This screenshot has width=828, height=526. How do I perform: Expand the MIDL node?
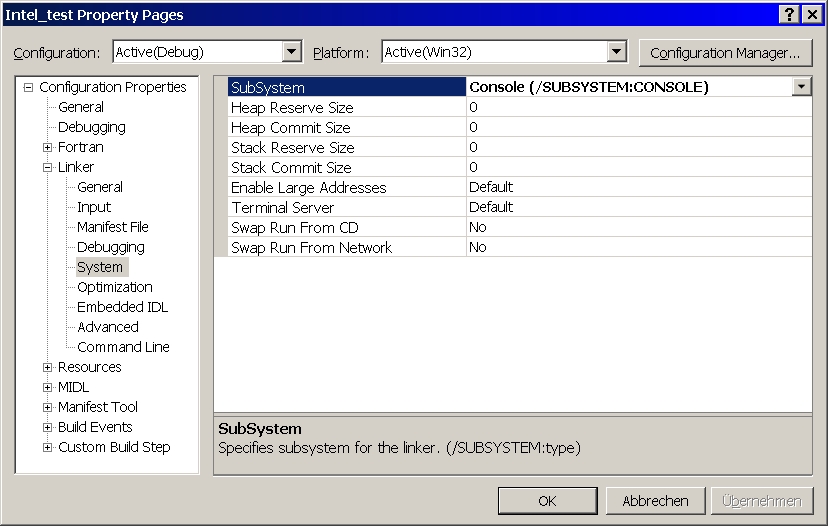click(47, 387)
